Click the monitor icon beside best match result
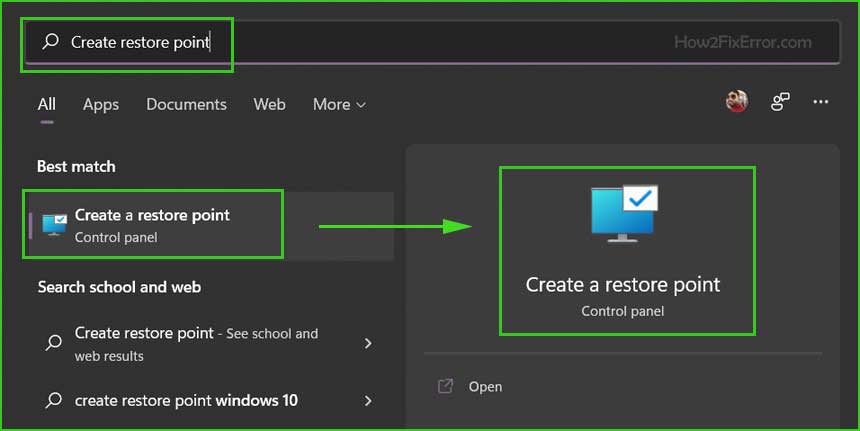Viewport: 860px width, 431px height. (x=54, y=225)
